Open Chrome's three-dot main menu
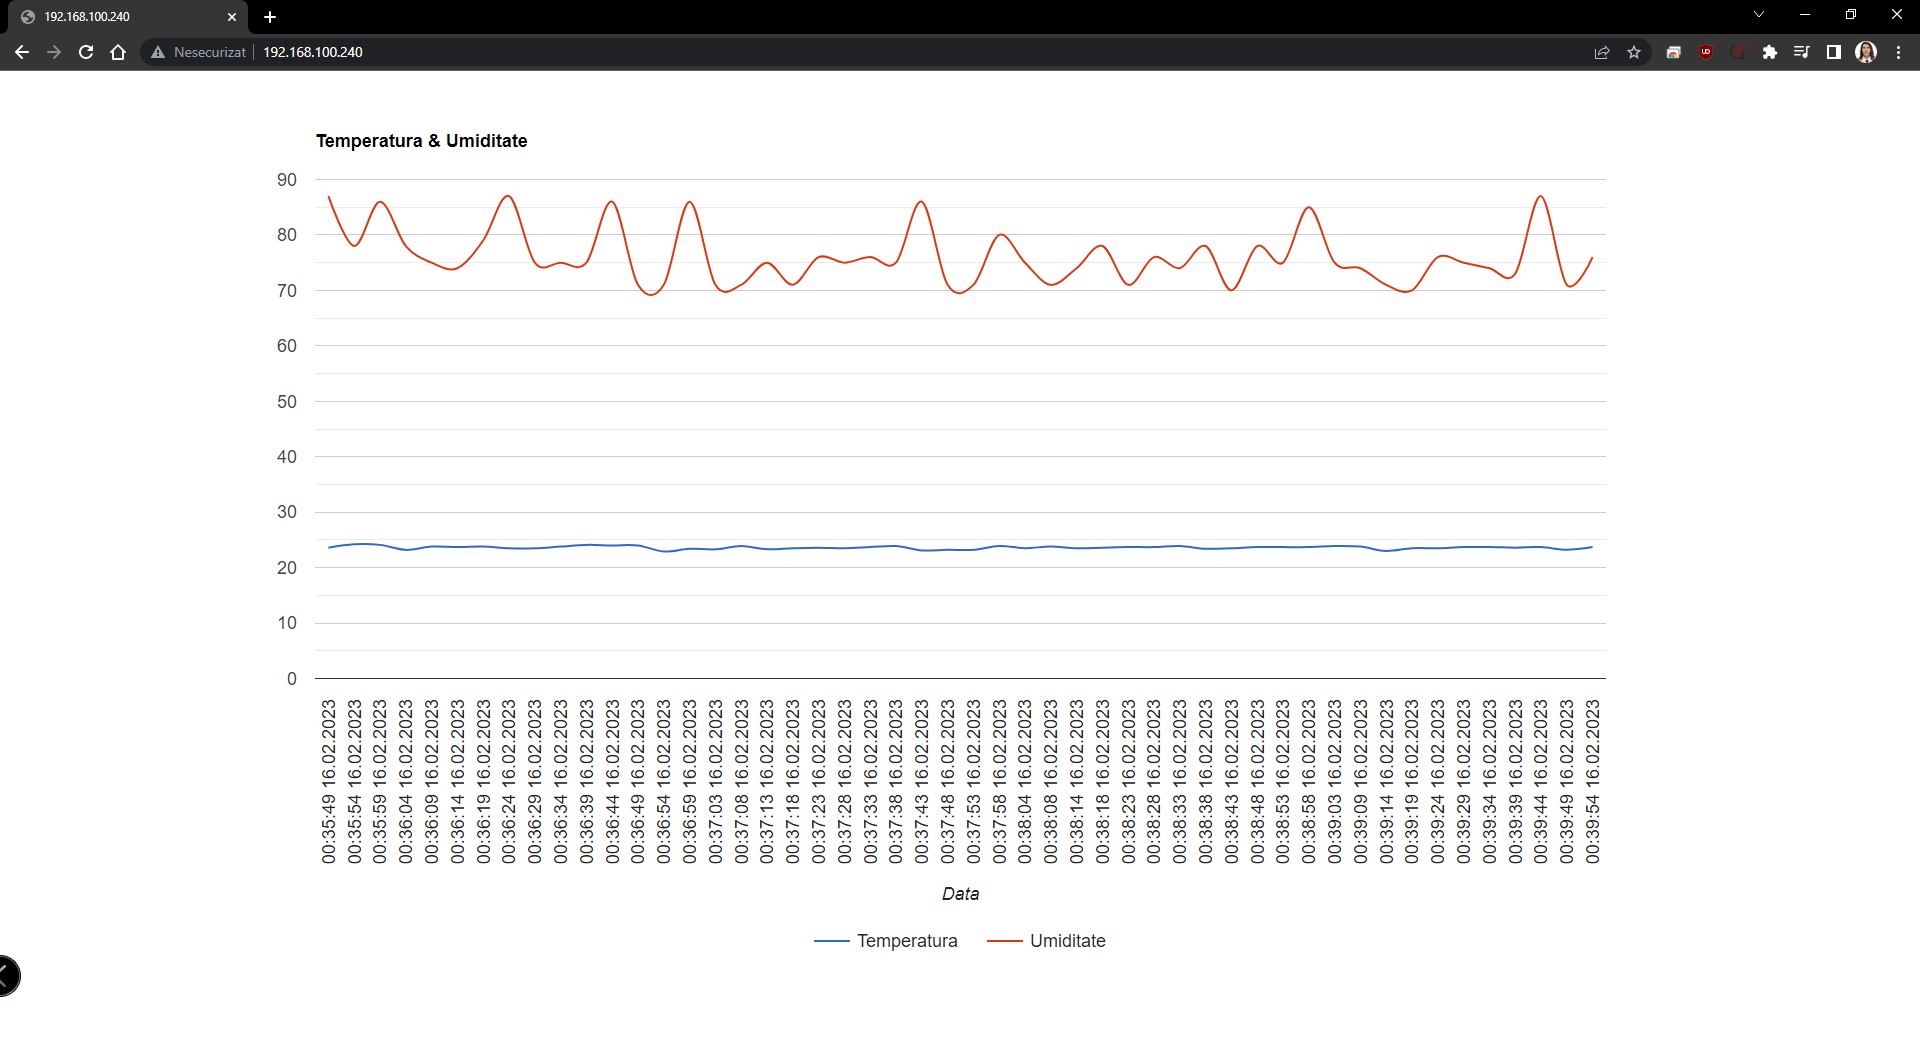 [1898, 52]
